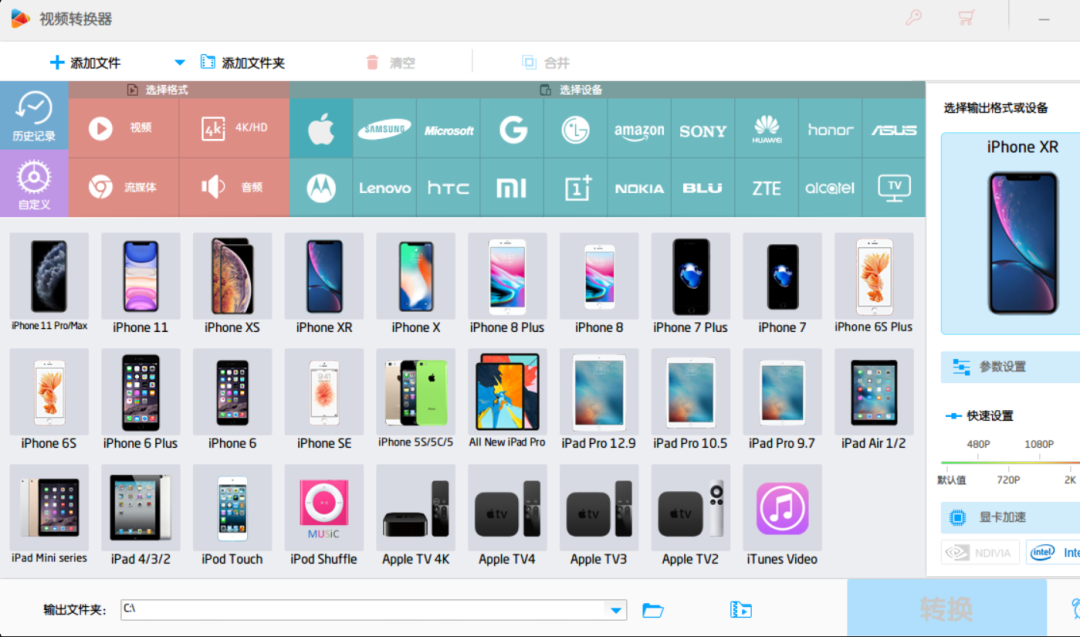The width and height of the screenshot is (1080, 637).
Task: Open the output video folder icon
Action: pos(740,610)
